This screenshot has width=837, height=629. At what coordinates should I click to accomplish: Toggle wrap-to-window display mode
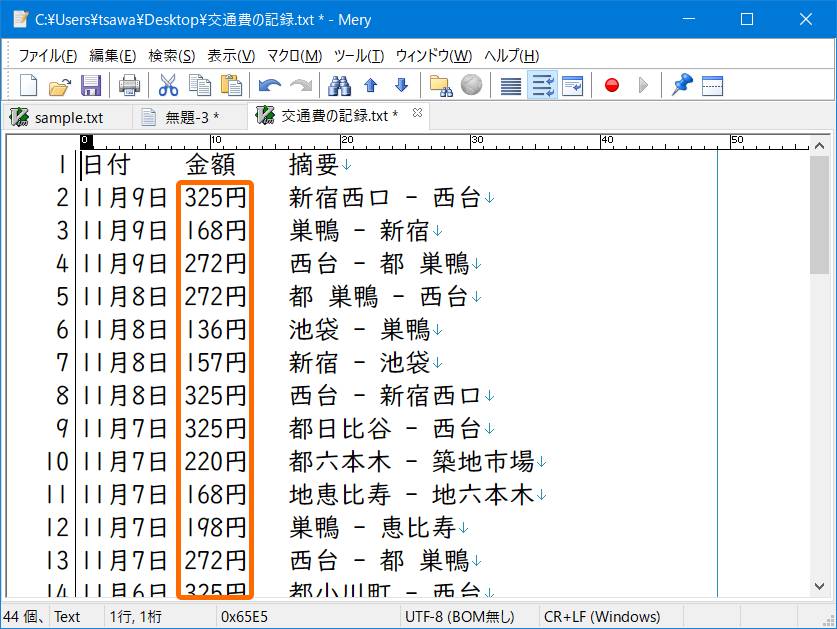(573, 86)
